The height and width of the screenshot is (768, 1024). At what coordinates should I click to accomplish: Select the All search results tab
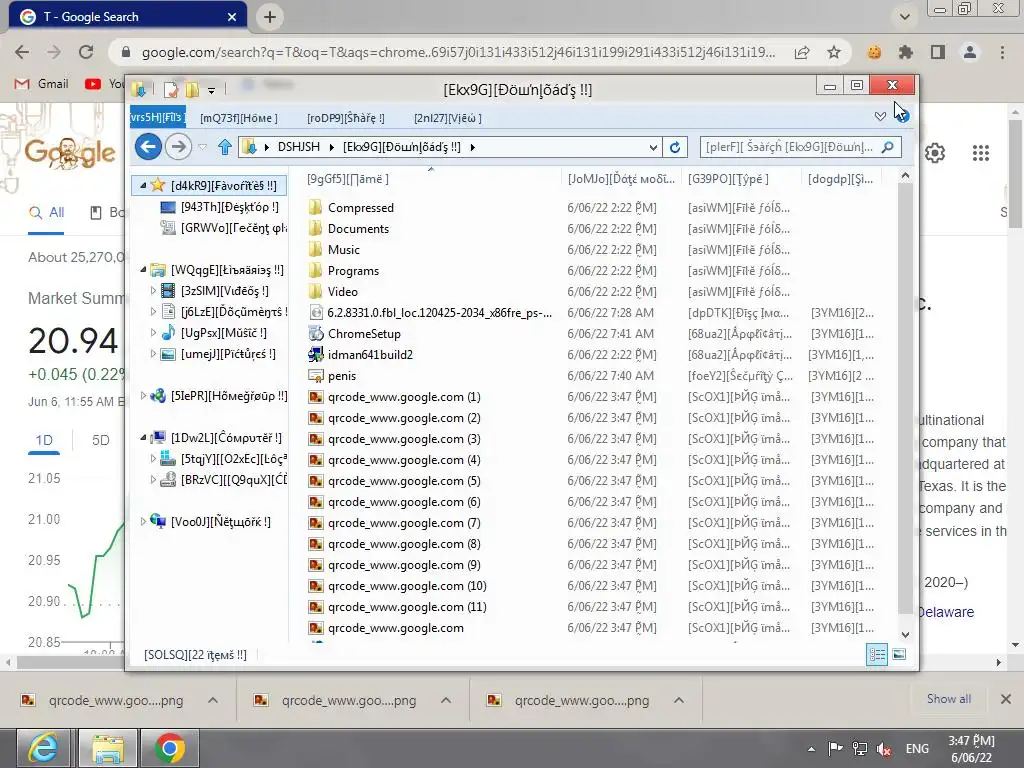click(x=47, y=212)
